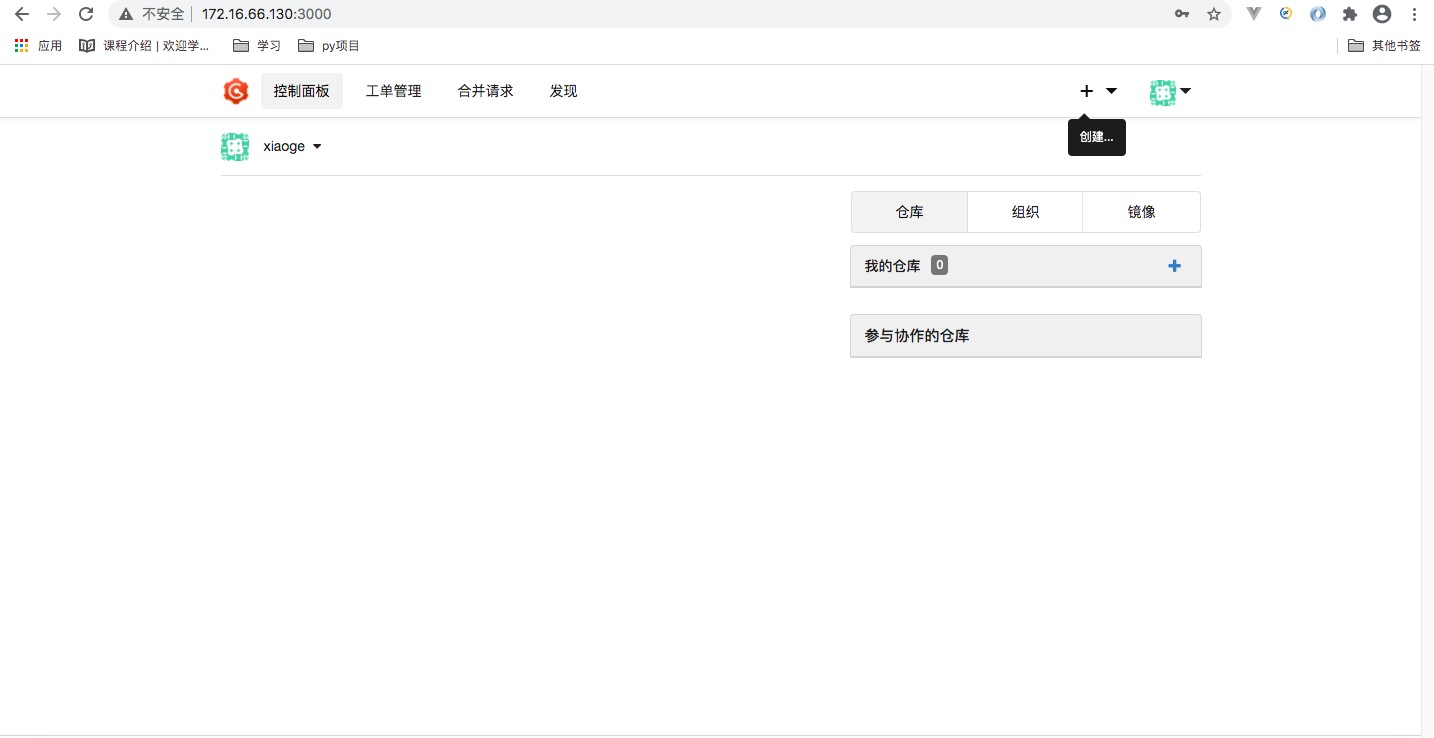Open the 合并请求 page
This screenshot has height=738, width=1434.
[x=484, y=90]
